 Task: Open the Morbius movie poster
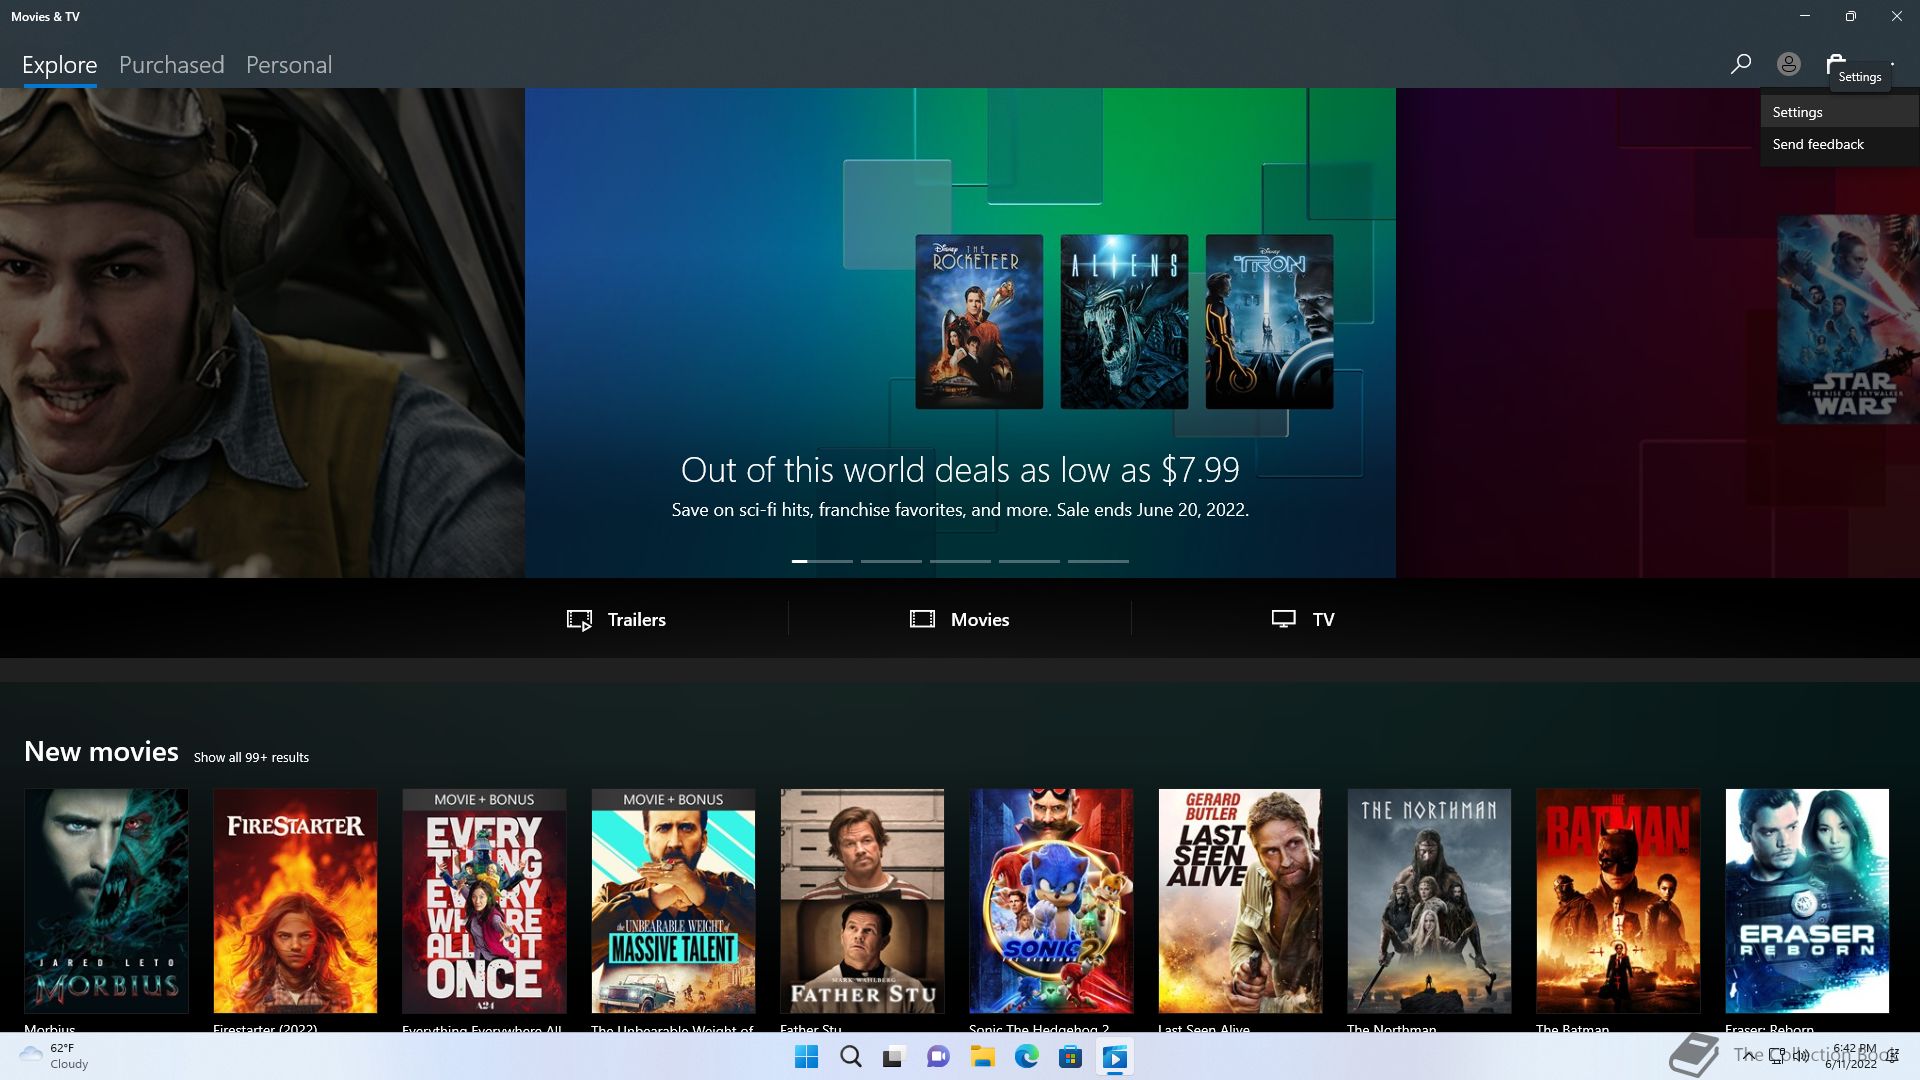106,901
